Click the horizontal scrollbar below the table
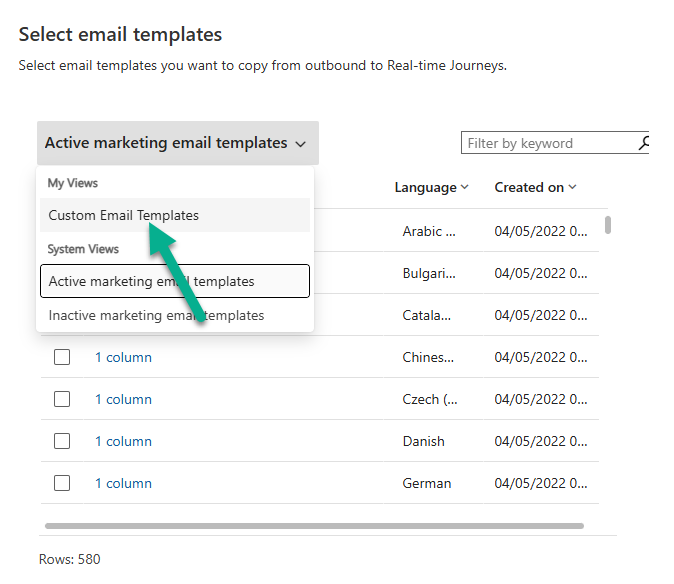674x584 pixels. [x=314, y=525]
